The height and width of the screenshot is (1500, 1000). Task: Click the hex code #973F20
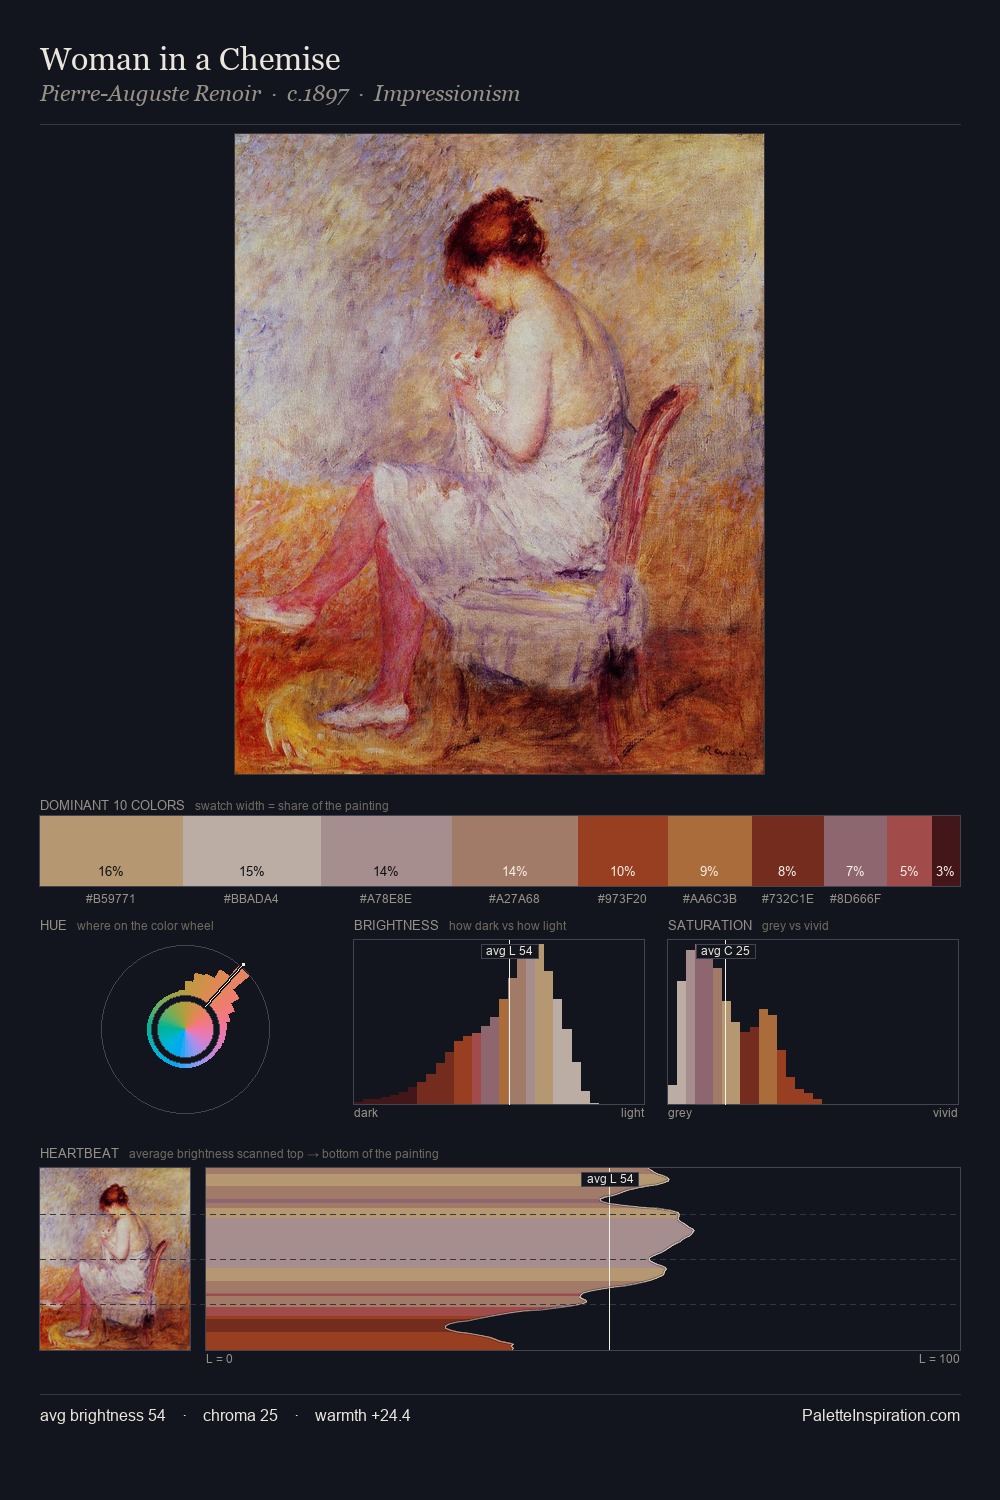coord(622,899)
